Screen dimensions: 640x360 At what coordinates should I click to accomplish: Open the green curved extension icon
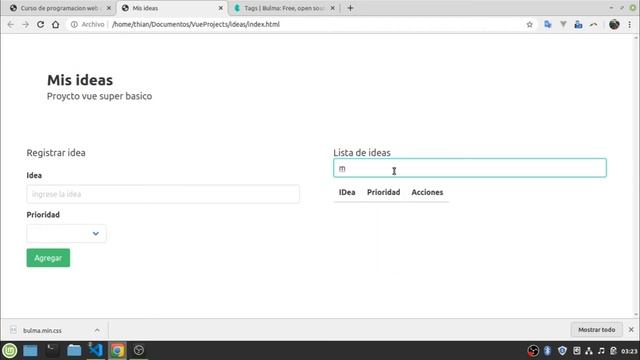click(x=593, y=24)
